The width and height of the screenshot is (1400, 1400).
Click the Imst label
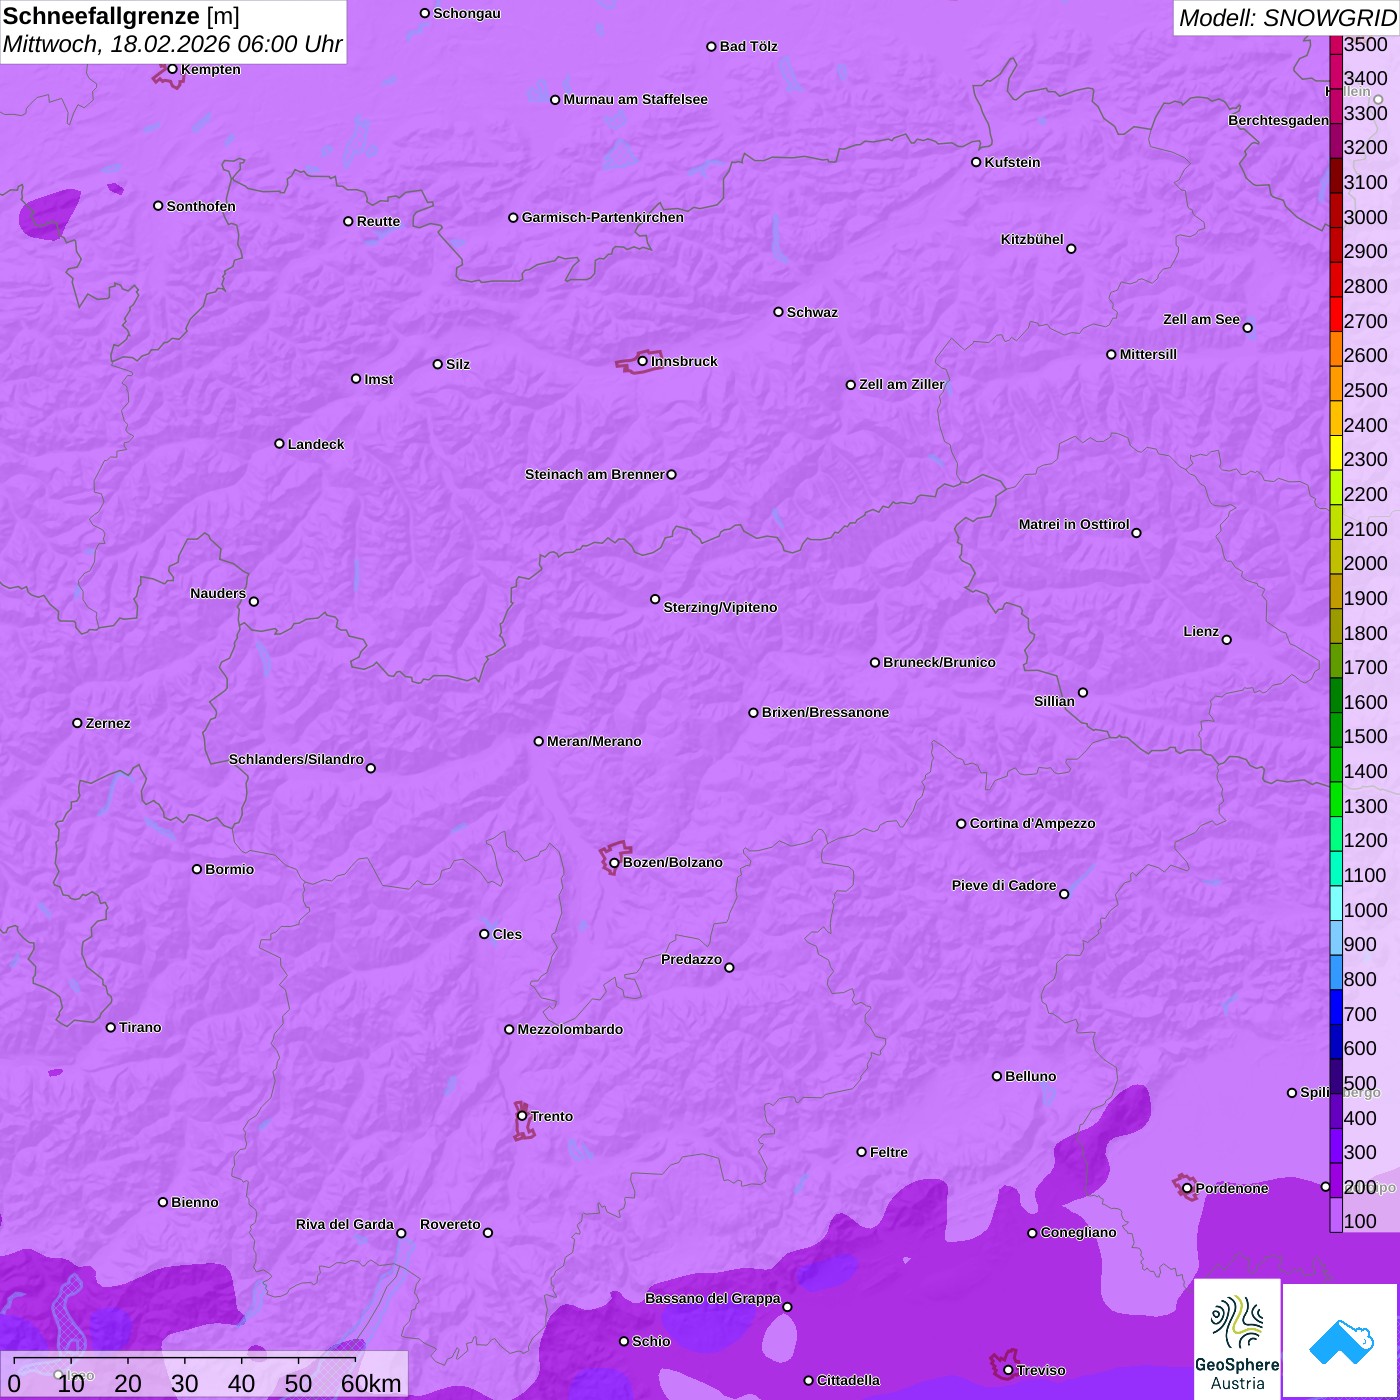[x=378, y=379]
